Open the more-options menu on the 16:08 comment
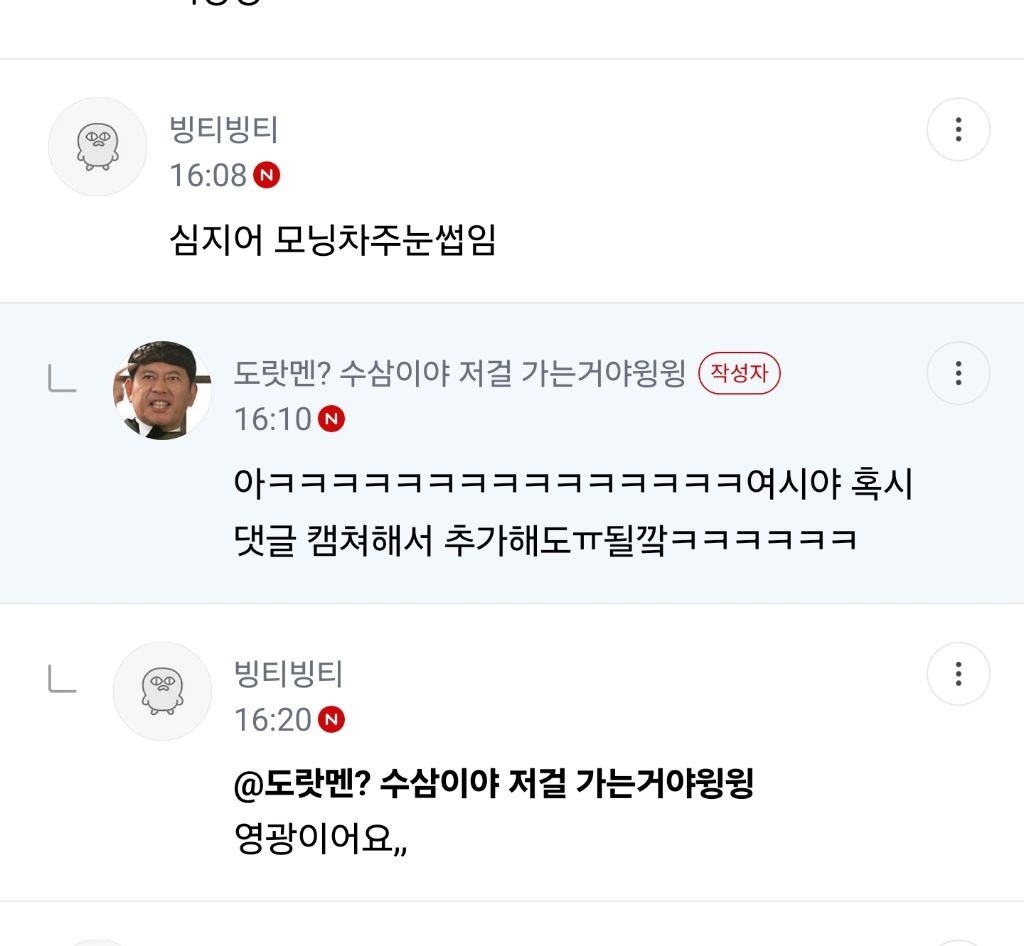This screenshot has width=1024, height=946. click(x=958, y=129)
